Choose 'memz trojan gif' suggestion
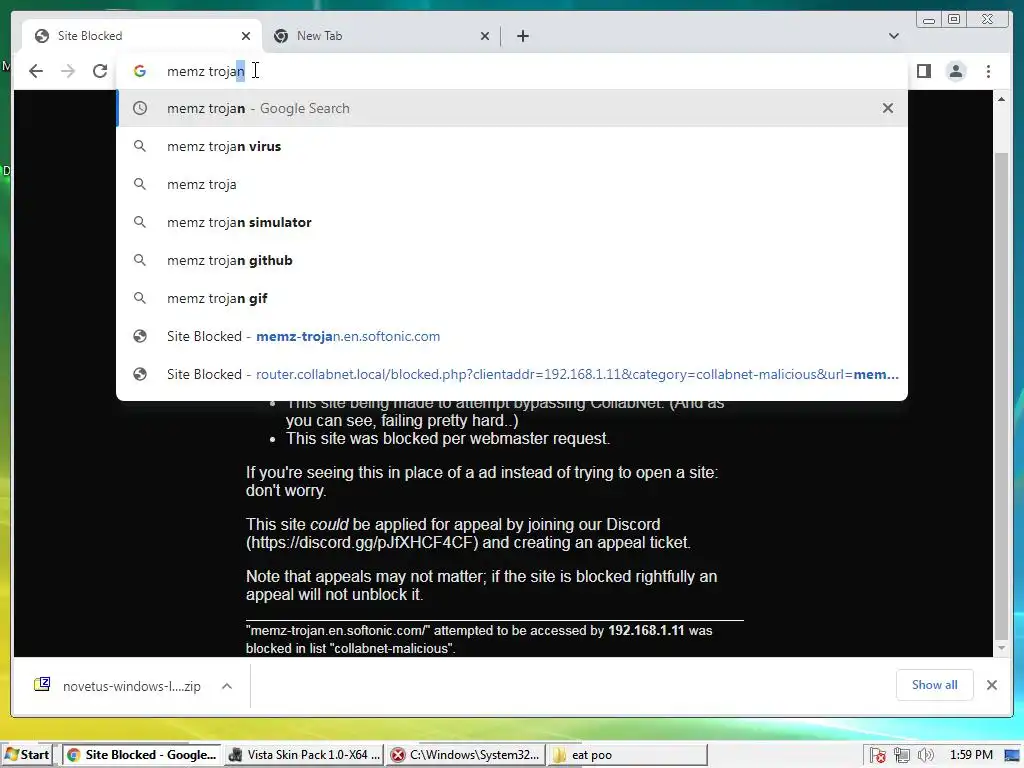Screen dimensions: 1024x768 (x=512, y=298)
